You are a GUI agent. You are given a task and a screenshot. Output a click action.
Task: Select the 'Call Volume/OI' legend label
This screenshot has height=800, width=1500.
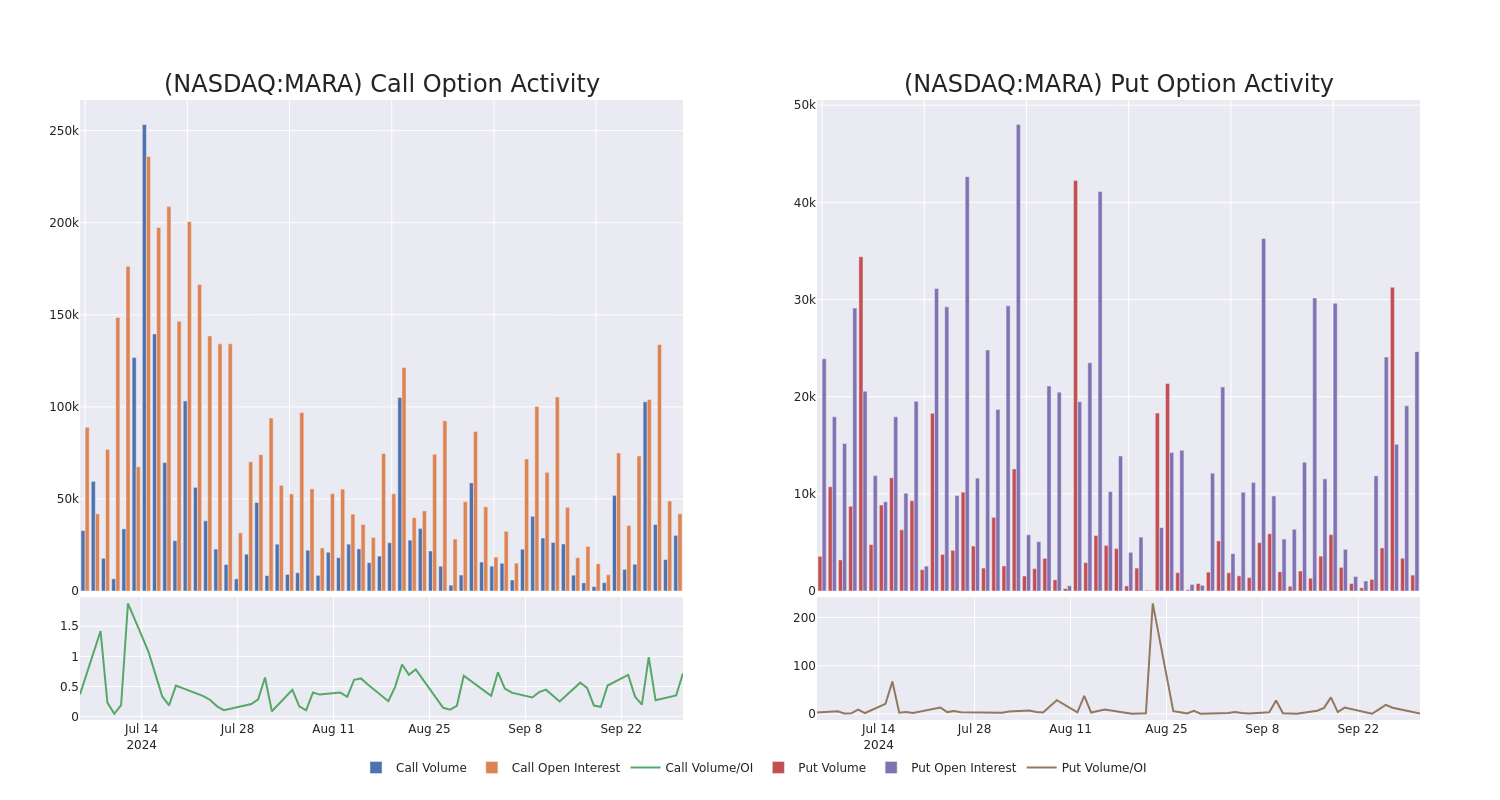click(709, 768)
